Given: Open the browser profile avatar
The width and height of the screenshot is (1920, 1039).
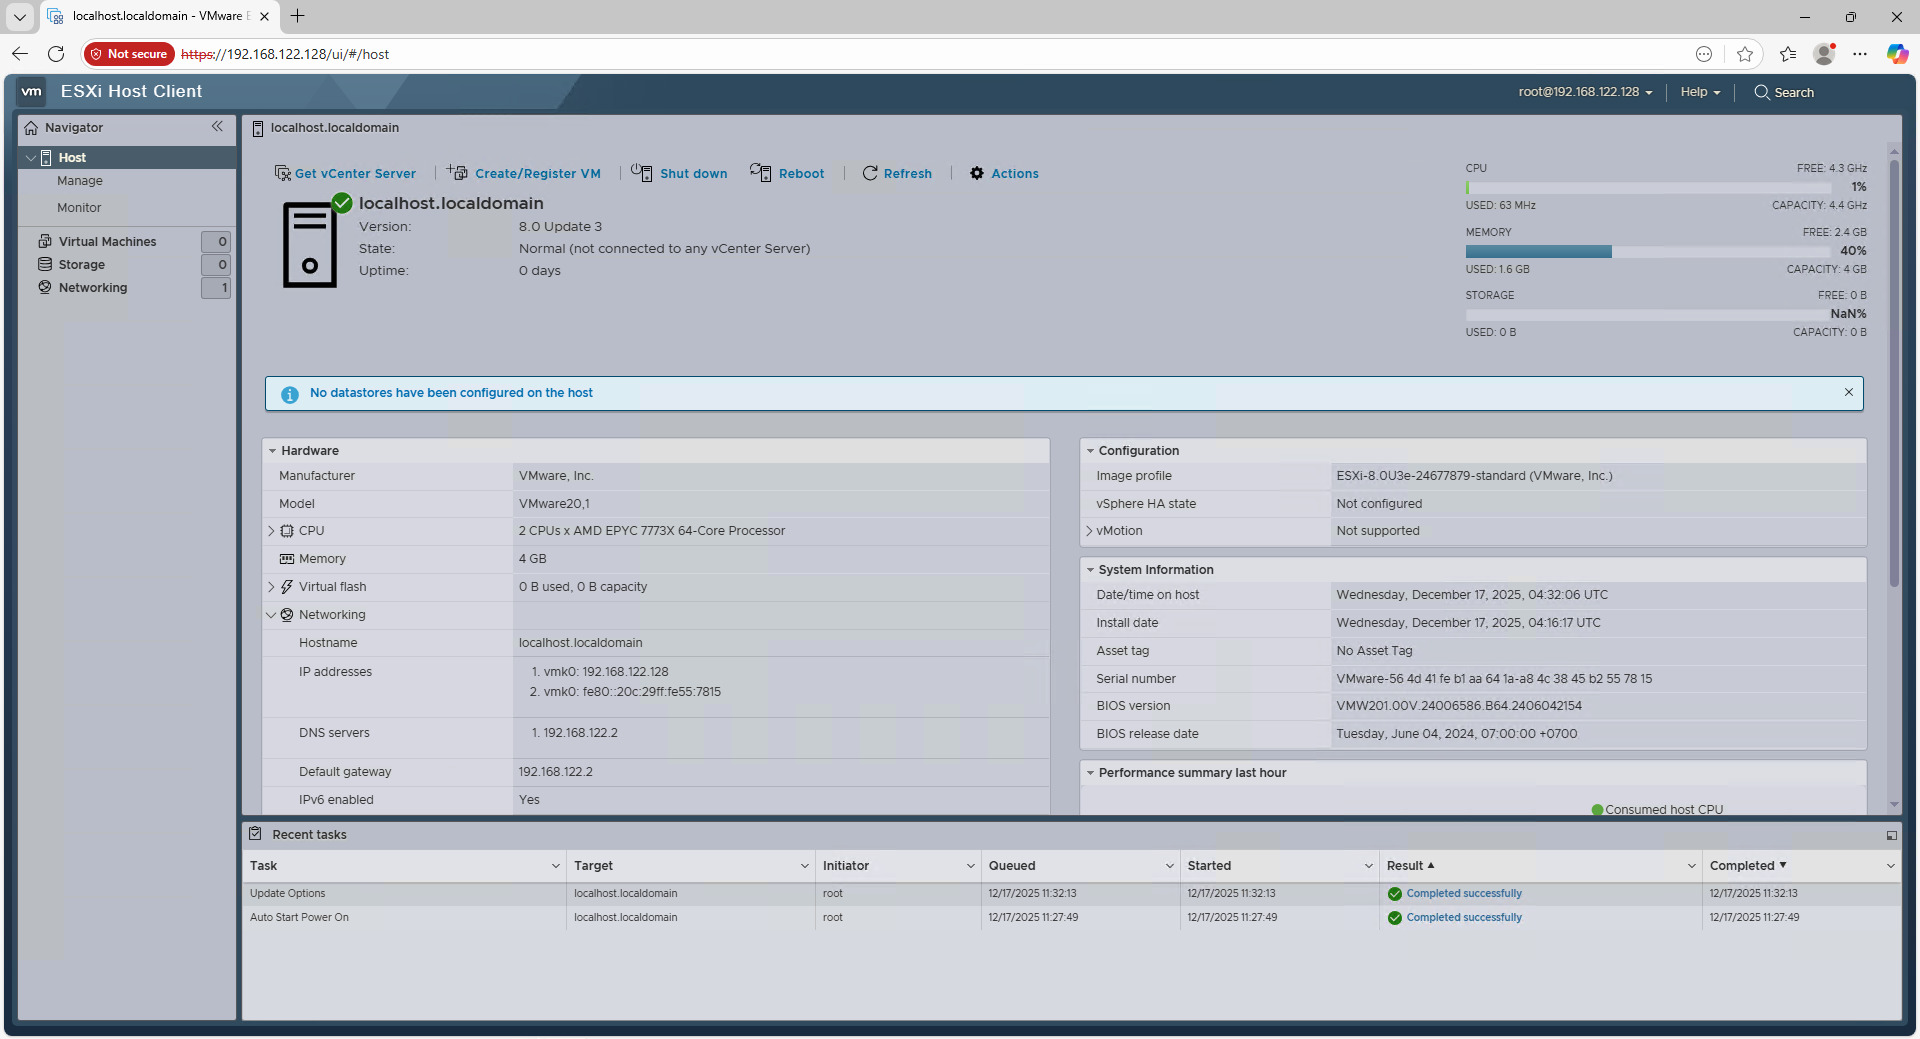Looking at the screenshot, I should click(1825, 54).
